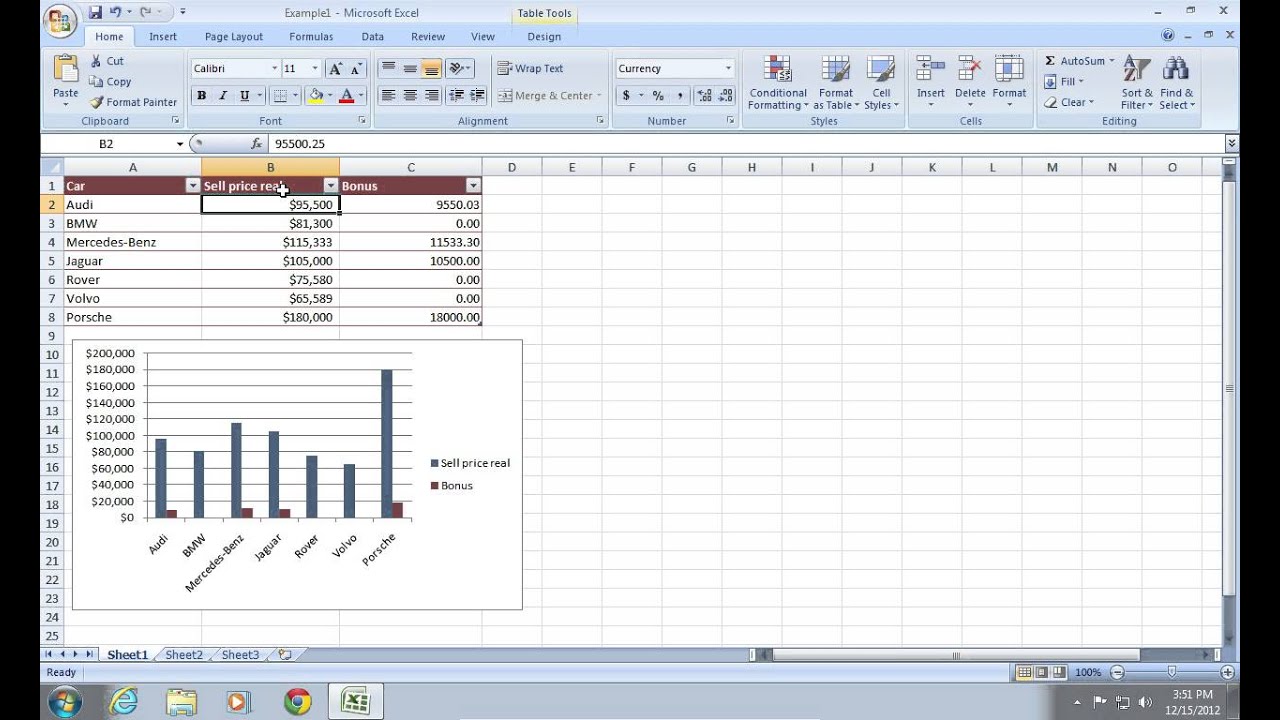Expand the formula bar
The height and width of the screenshot is (720, 1280).
click(1231, 144)
